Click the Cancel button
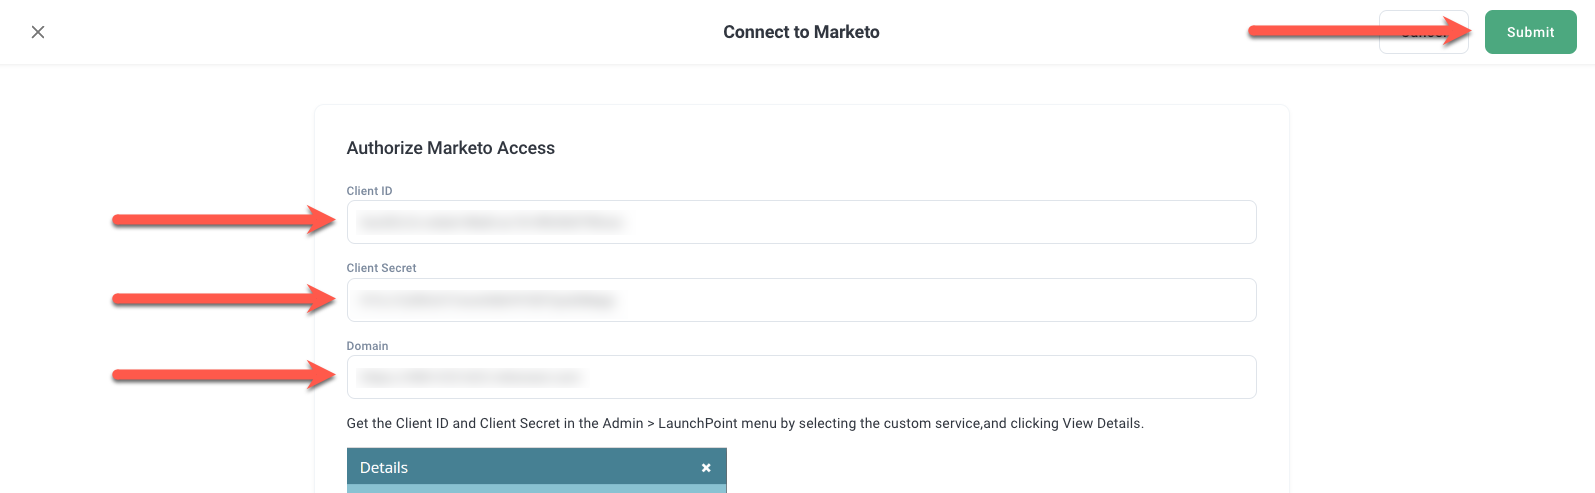The height and width of the screenshot is (493, 1595). [1423, 32]
